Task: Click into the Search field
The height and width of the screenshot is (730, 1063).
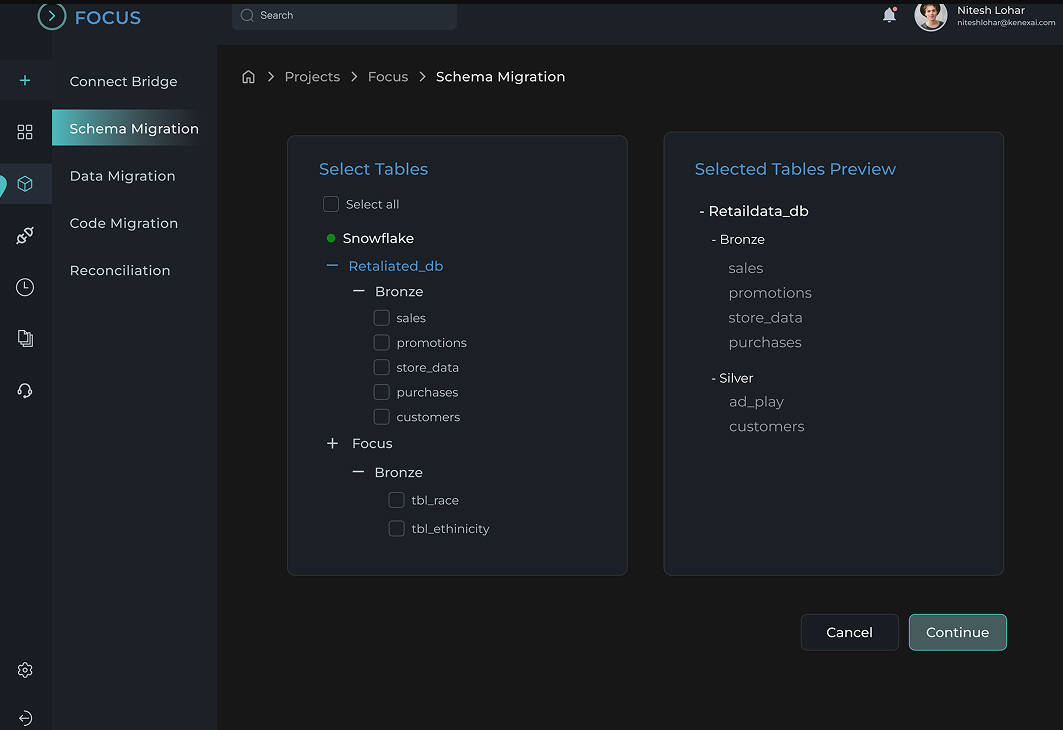Action: (x=344, y=15)
